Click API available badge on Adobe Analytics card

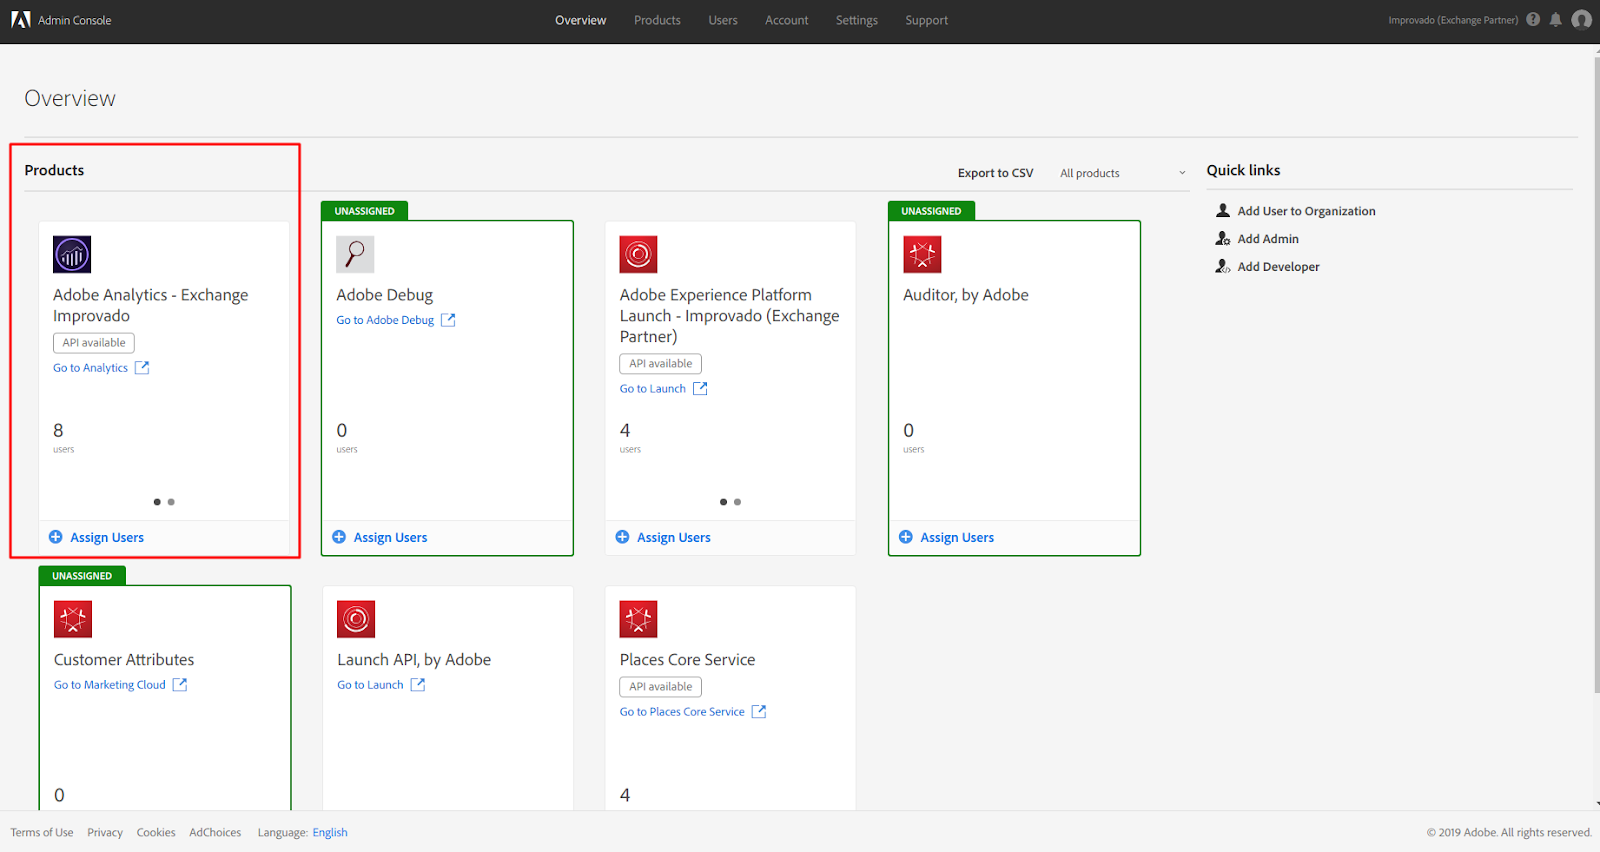(x=94, y=343)
